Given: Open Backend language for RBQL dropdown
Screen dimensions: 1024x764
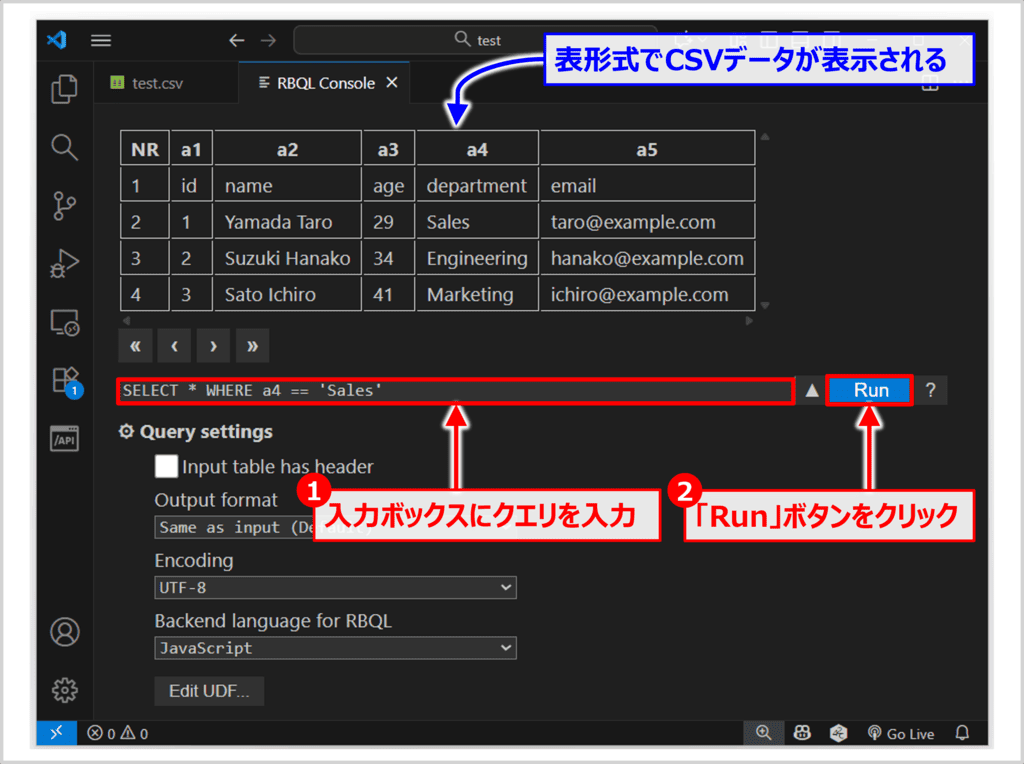Looking at the screenshot, I should 335,648.
